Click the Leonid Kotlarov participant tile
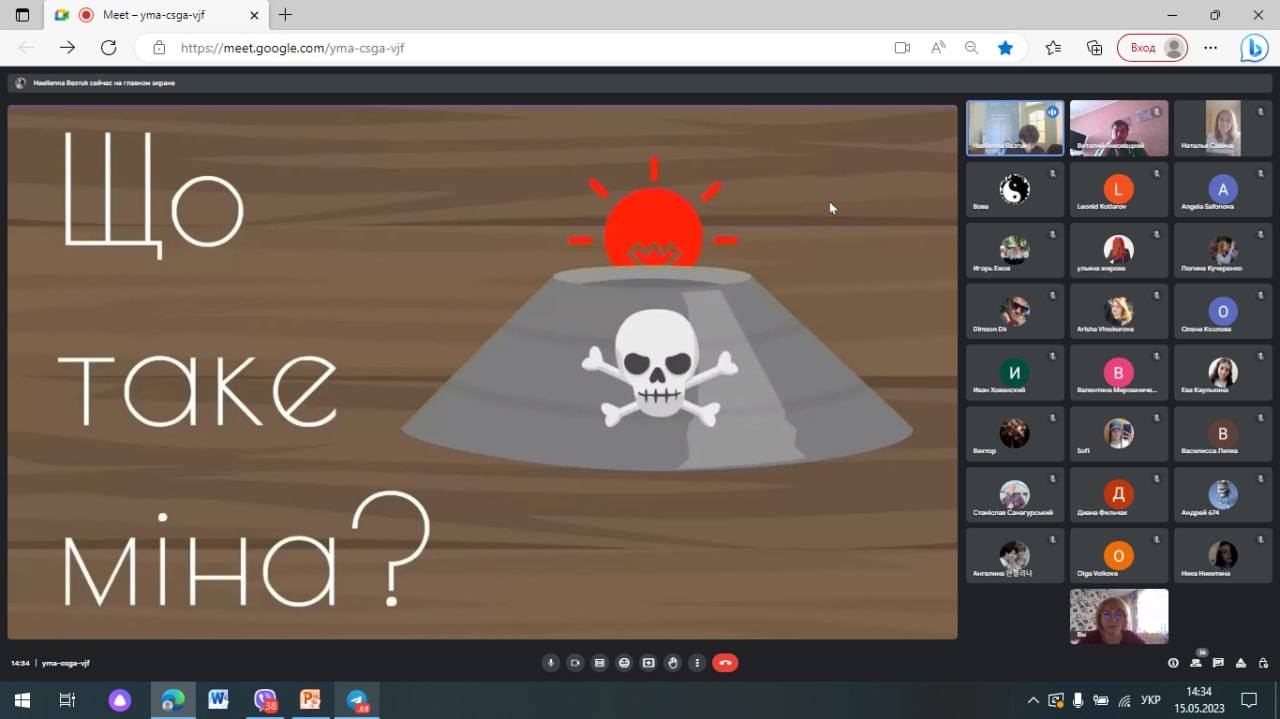The image size is (1280, 719). point(1118,190)
